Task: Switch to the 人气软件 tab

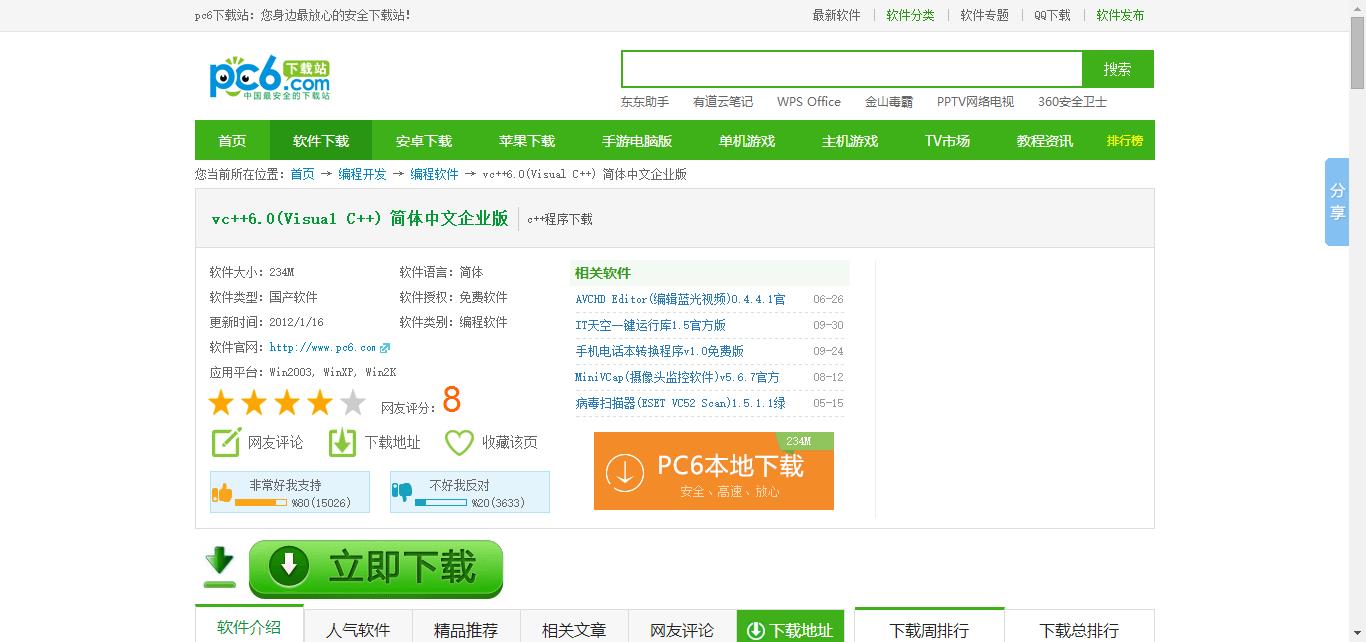Action: (x=358, y=628)
